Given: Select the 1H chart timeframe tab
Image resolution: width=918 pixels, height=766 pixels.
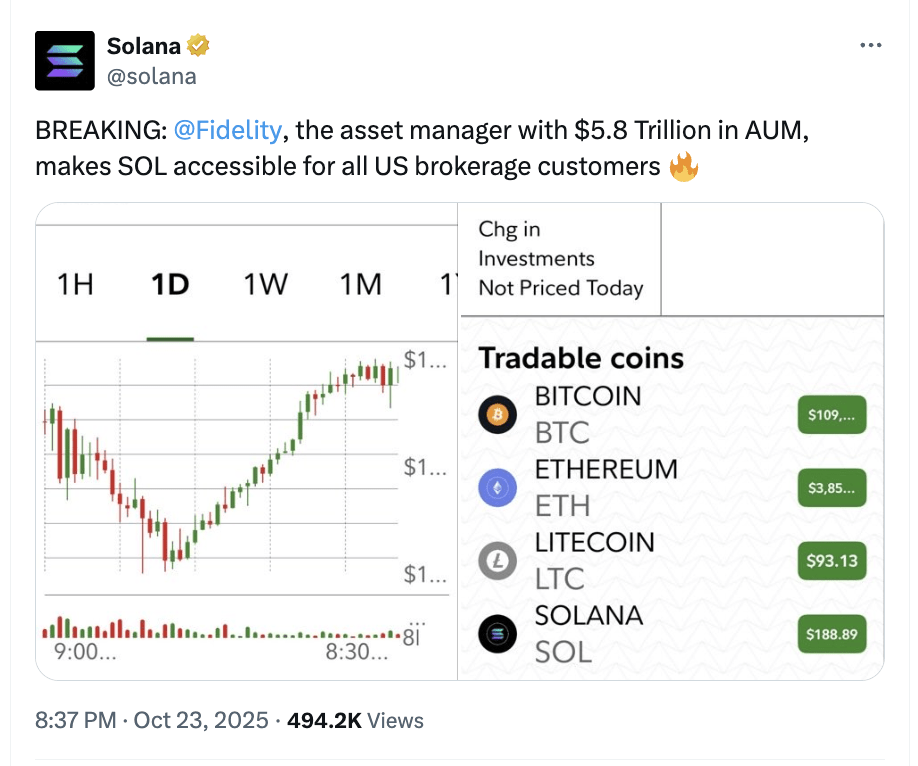Looking at the screenshot, I should tap(75, 285).
